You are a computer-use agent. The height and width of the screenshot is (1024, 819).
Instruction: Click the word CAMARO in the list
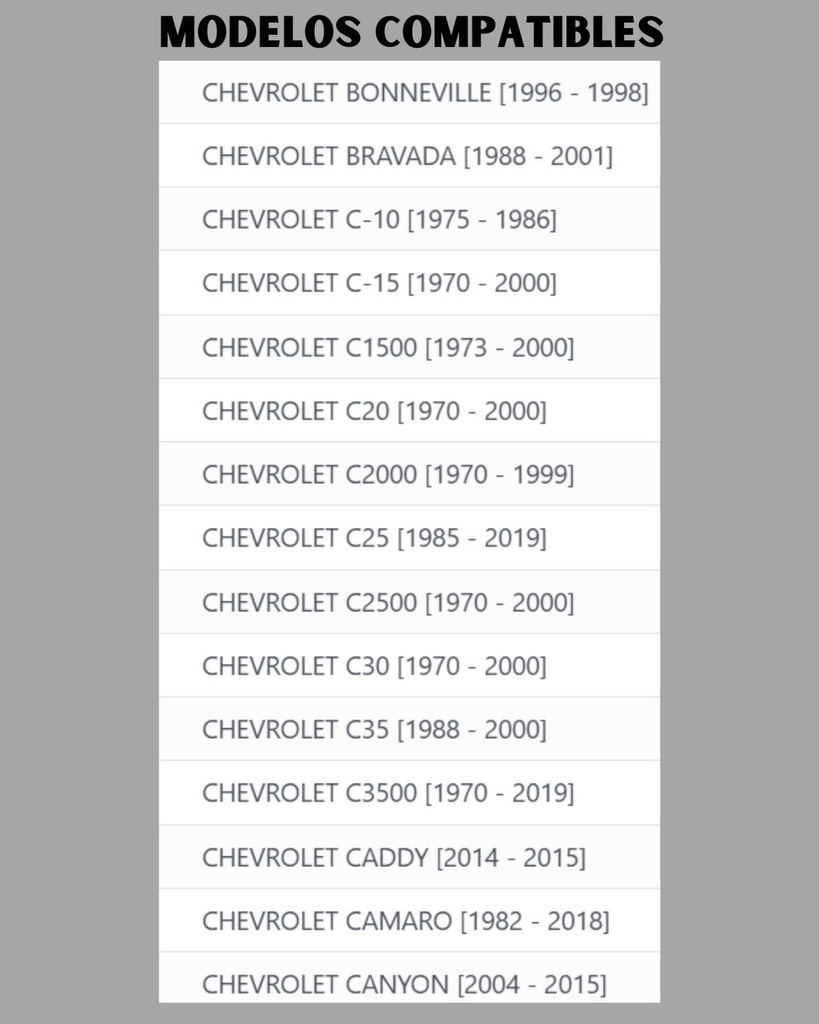[x=398, y=921]
